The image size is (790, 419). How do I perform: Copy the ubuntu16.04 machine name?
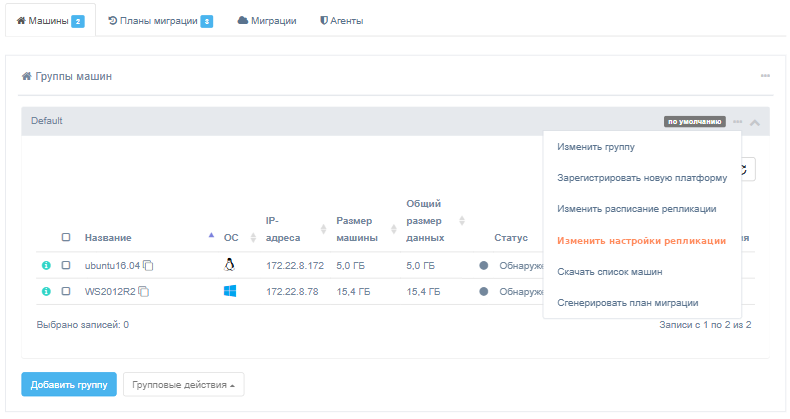(148, 266)
